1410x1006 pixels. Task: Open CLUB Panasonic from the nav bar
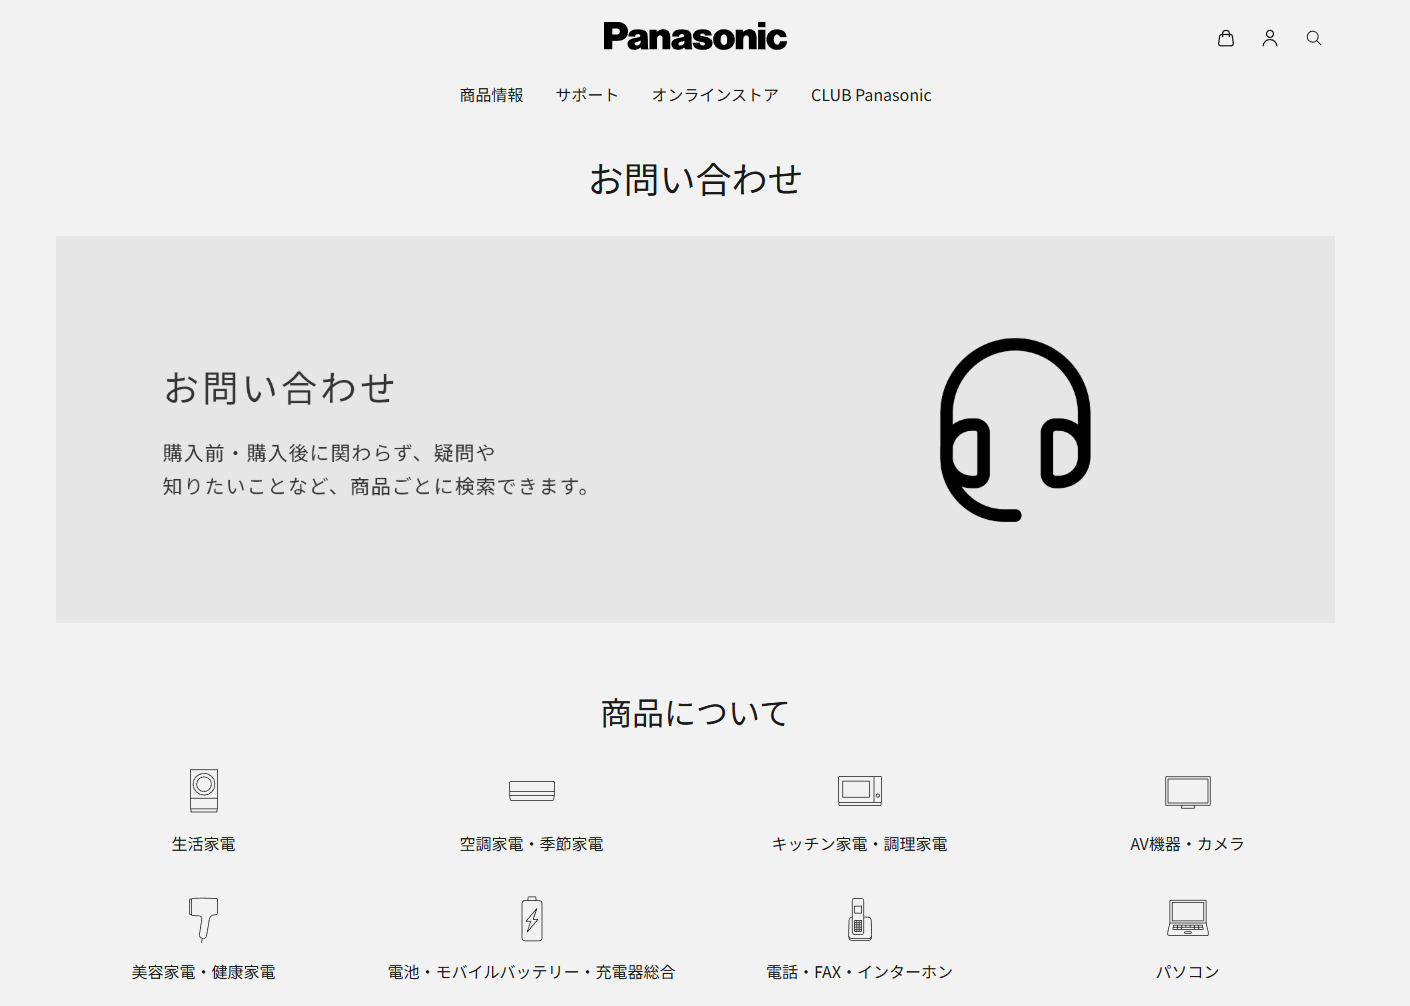(x=871, y=95)
